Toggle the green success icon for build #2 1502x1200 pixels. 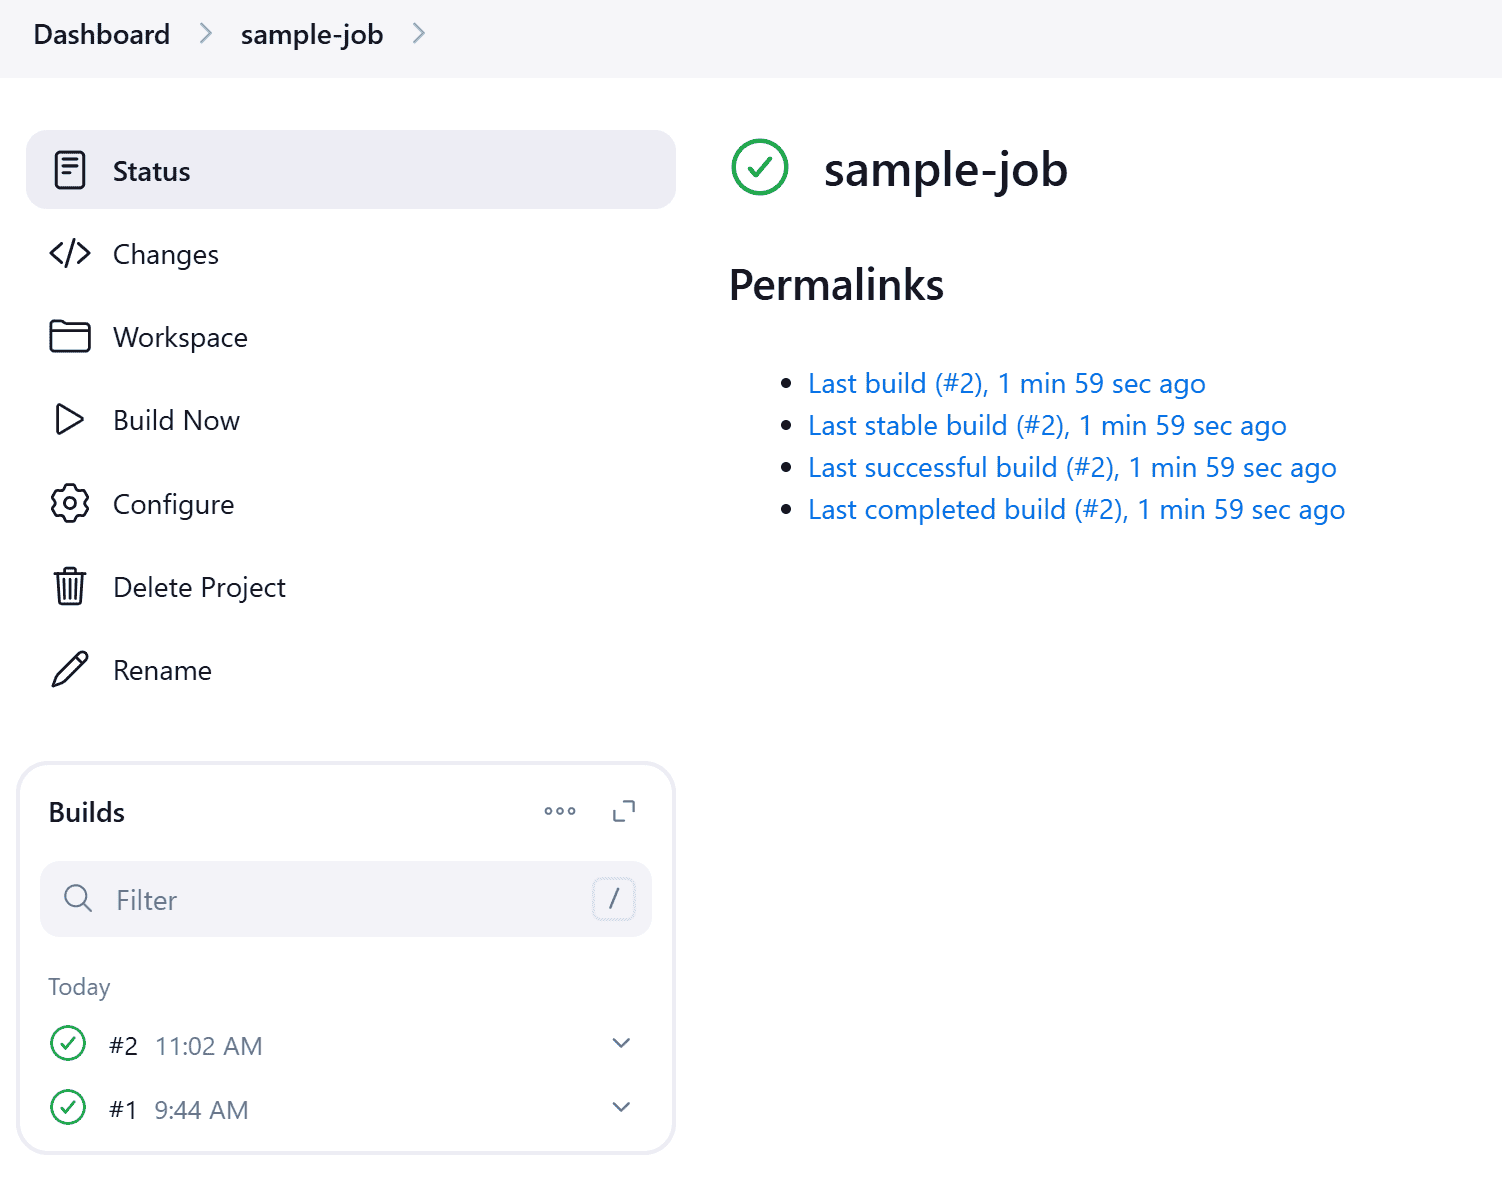pyautogui.click(x=67, y=1043)
